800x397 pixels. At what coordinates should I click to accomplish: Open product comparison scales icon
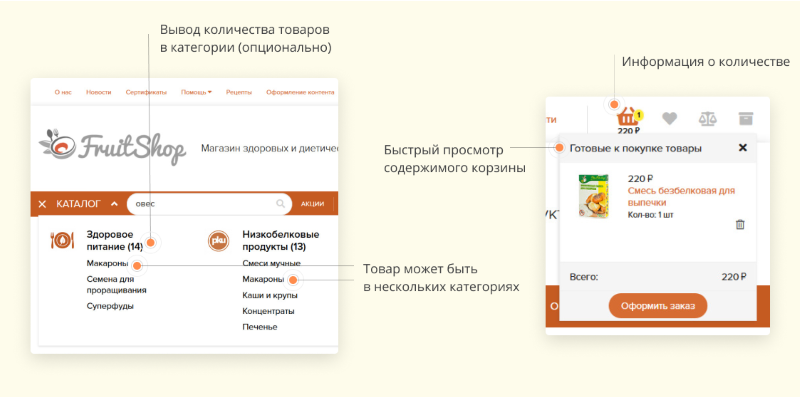(707, 119)
